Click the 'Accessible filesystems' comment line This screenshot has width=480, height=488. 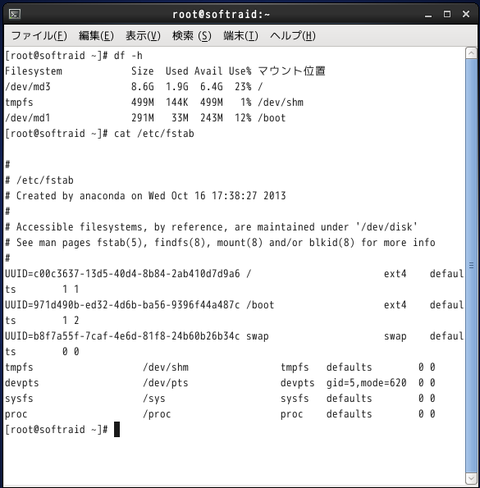211,227
